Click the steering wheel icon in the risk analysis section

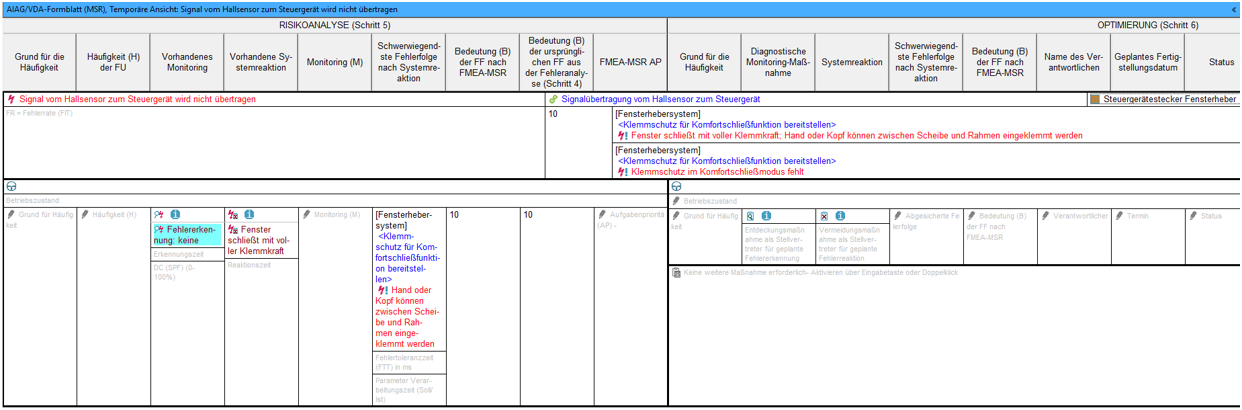(x=11, y=187)
